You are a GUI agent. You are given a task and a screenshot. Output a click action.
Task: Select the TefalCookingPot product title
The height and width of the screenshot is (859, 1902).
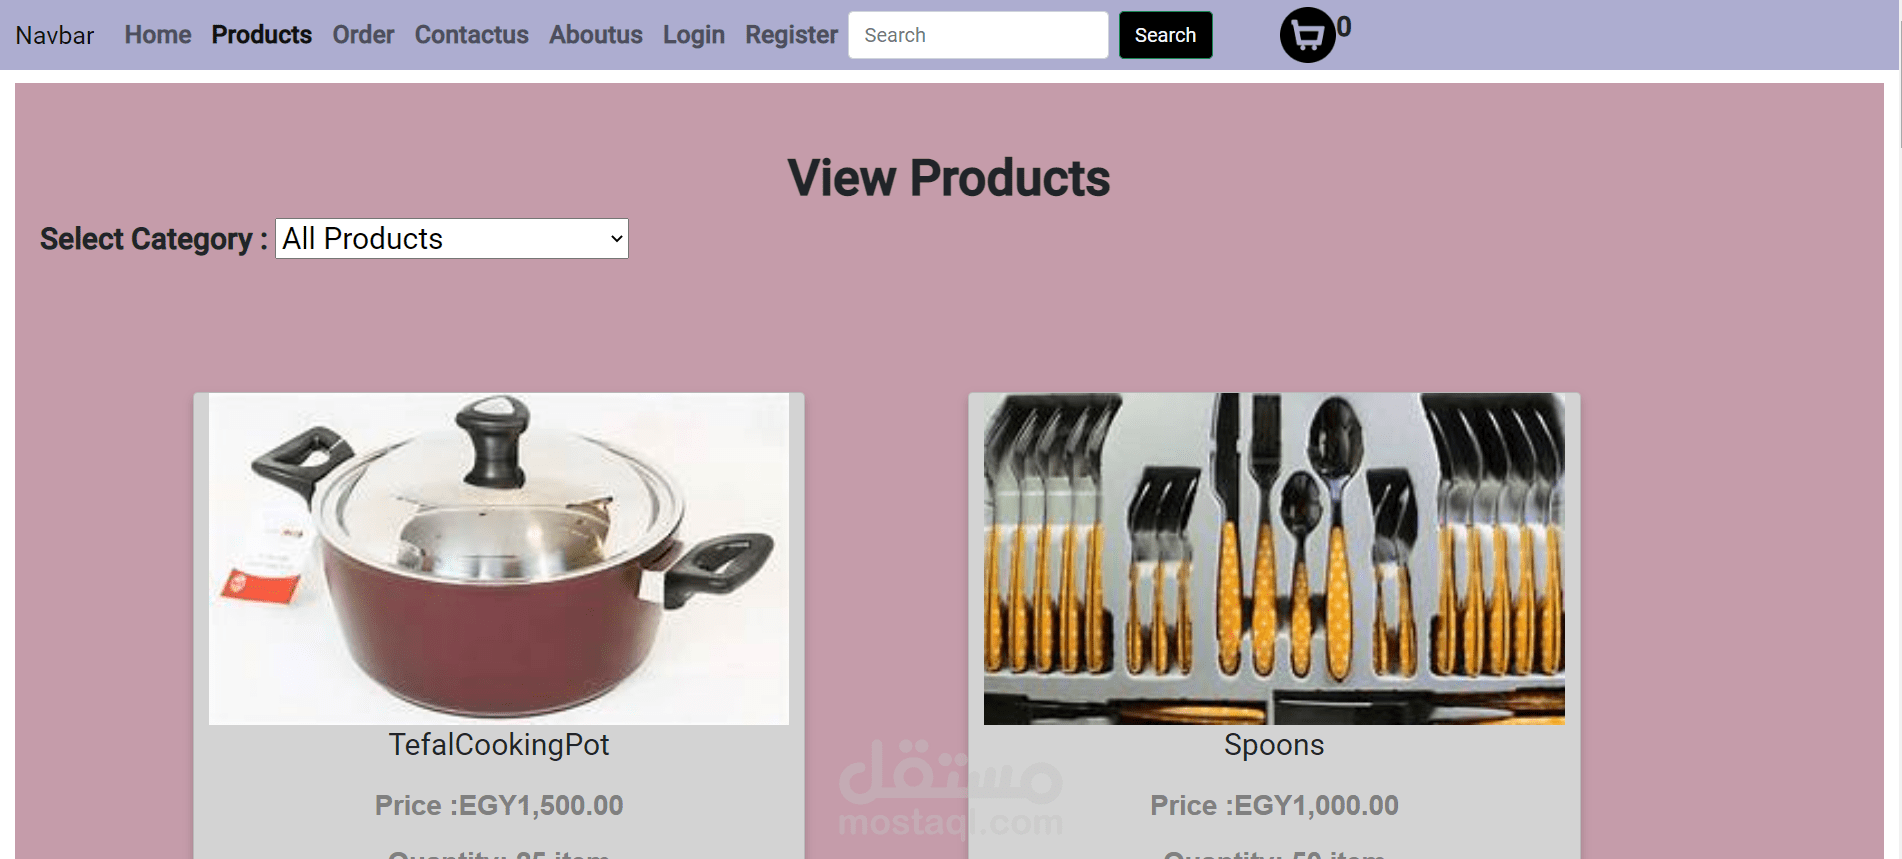click(x=499, y=745)
